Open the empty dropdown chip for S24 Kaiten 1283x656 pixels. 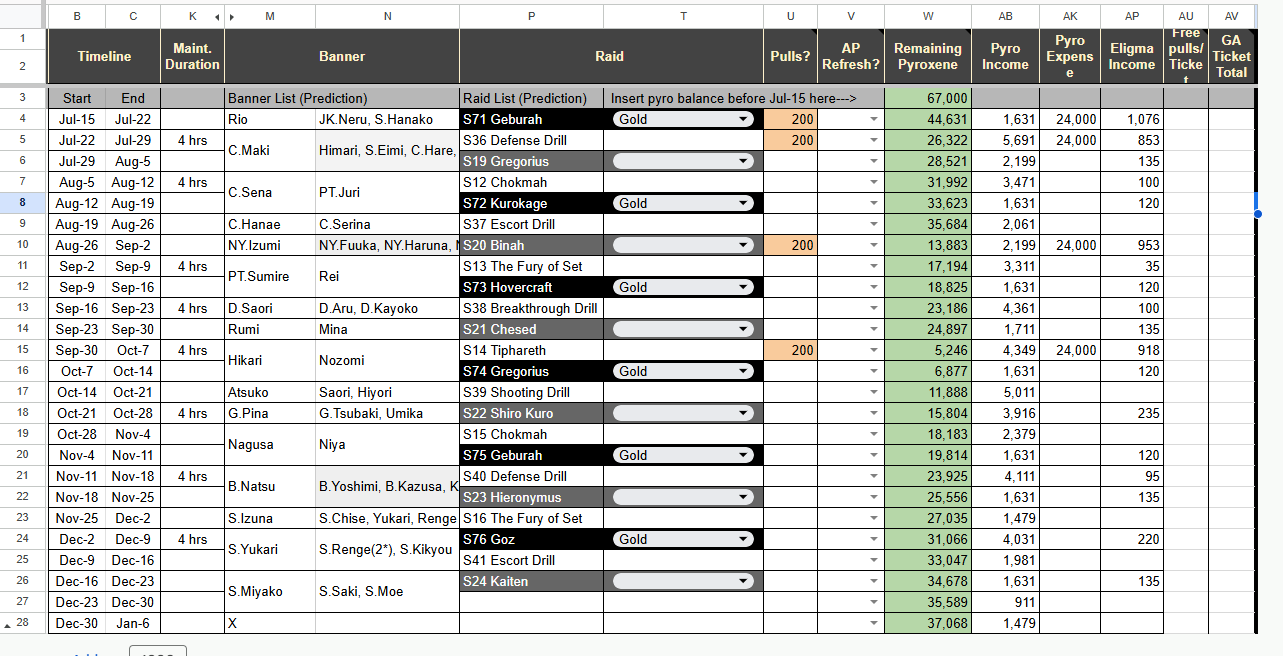click(683, 581)
